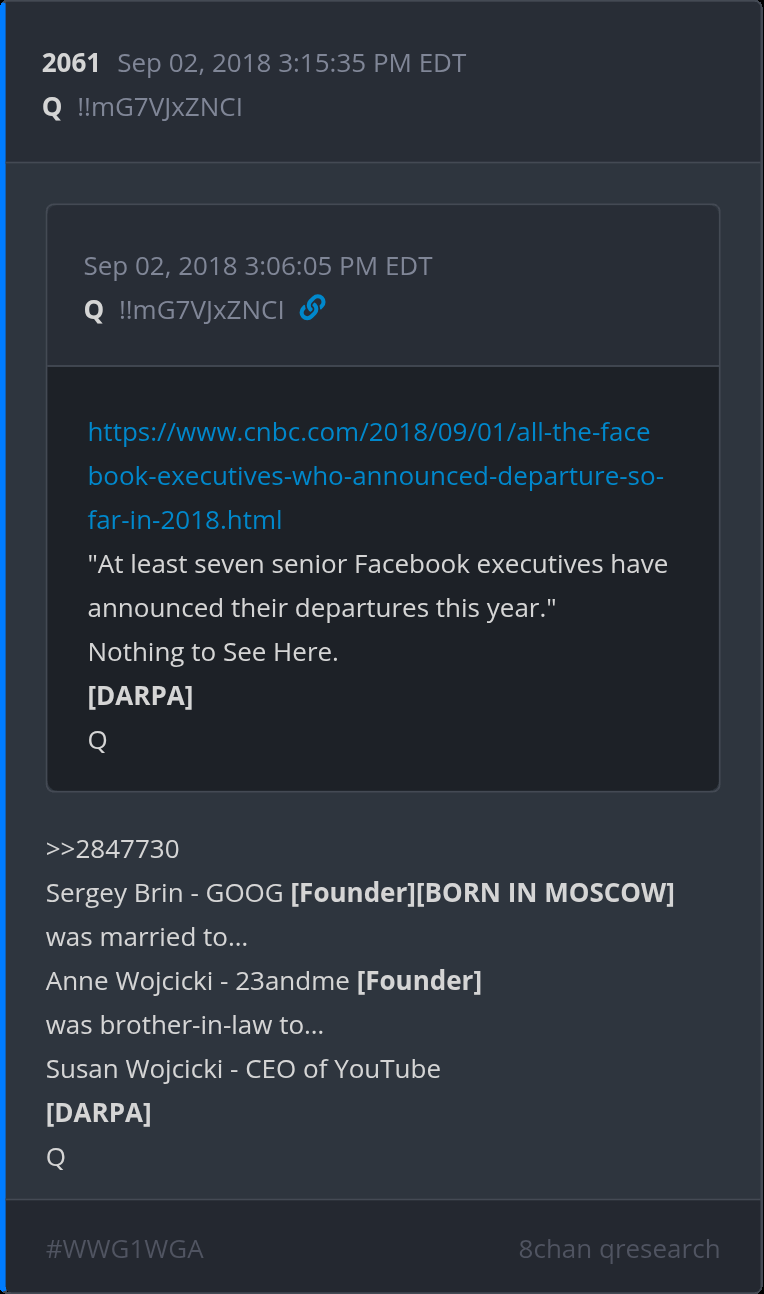Image resolution: width=764 pixels, height=1294 pixels.
Task: Click the Sergey Brin - GOOG text
Action: [165, 893]
